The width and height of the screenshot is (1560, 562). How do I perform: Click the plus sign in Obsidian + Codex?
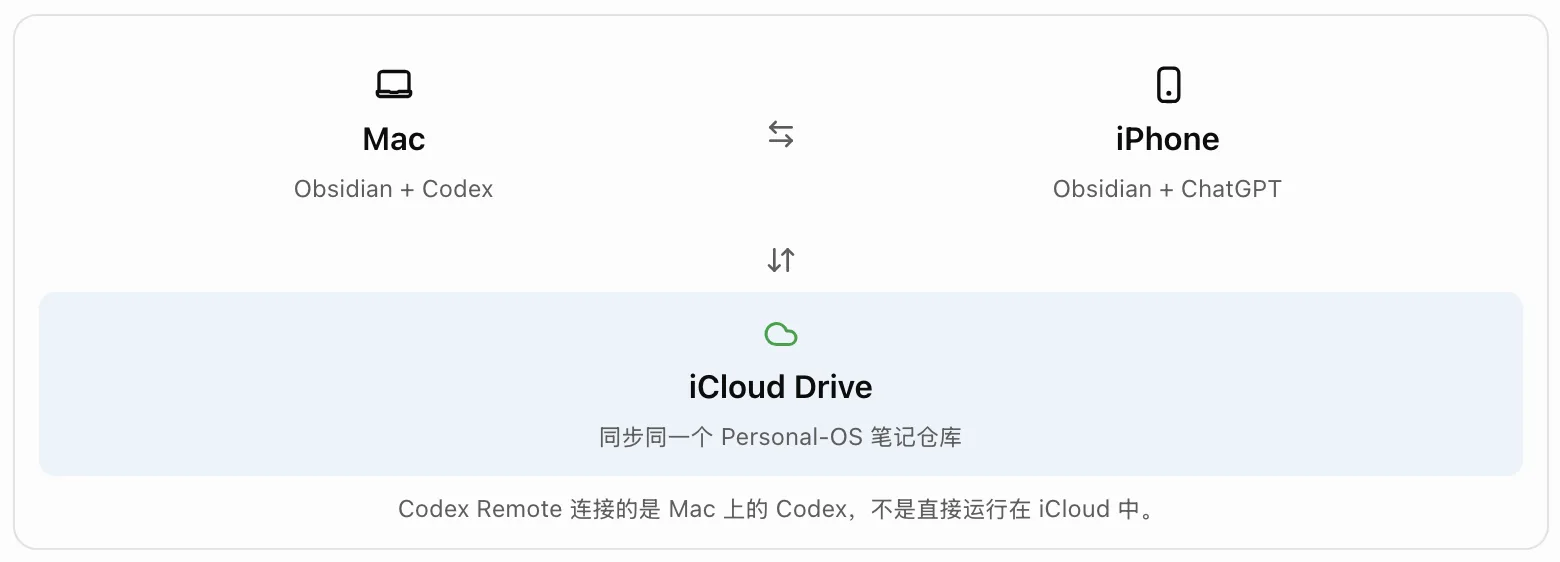click(406, 190)
